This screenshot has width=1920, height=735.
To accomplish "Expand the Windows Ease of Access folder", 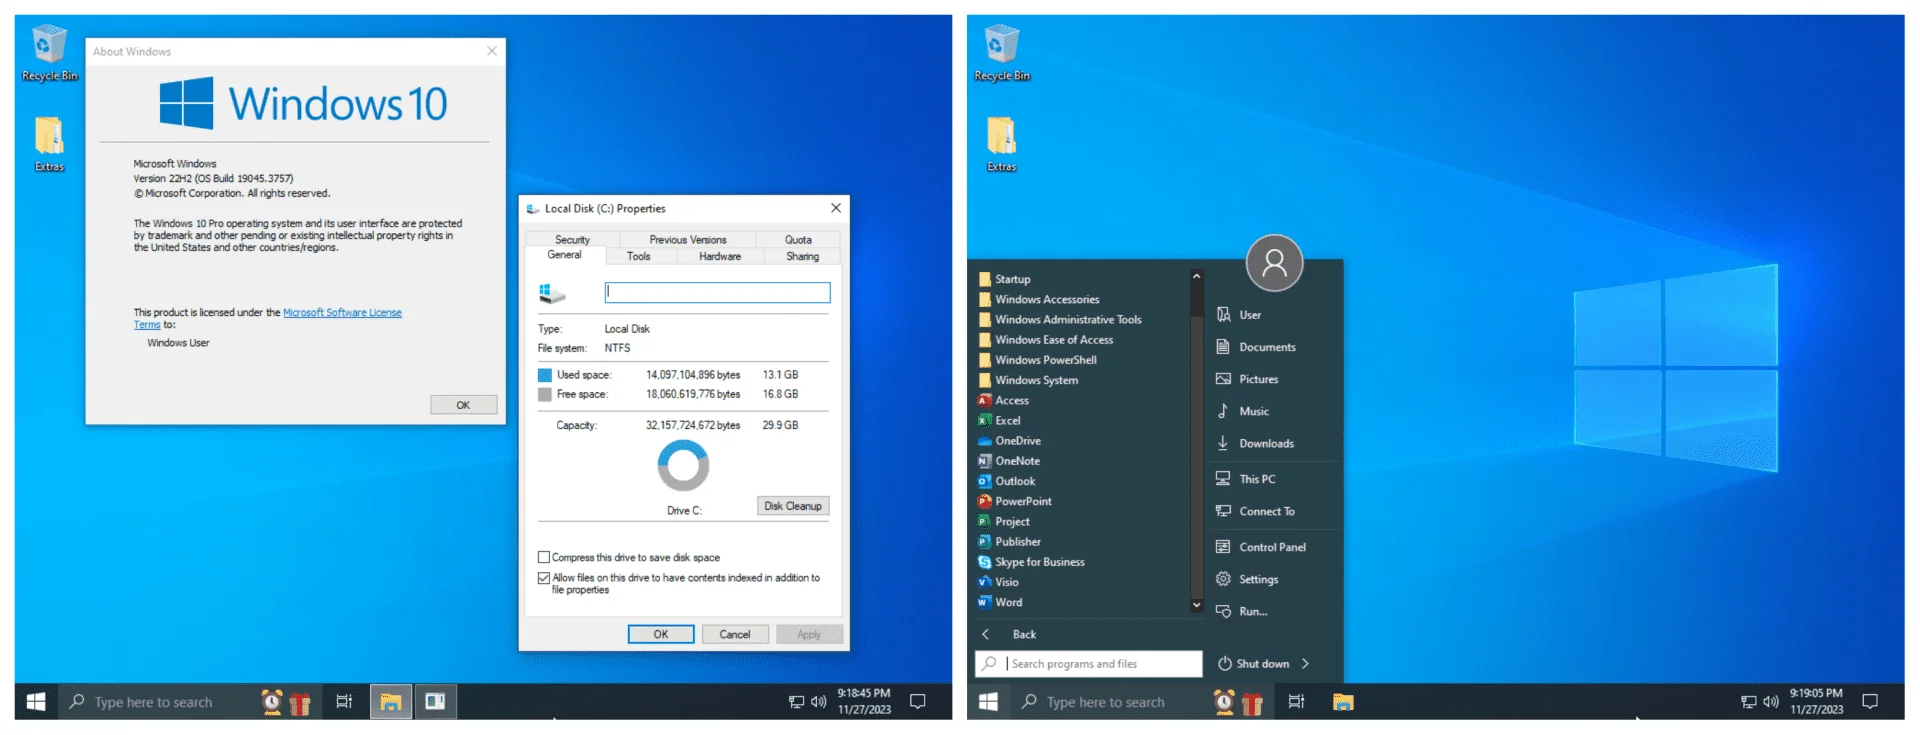I will 1046,340.
